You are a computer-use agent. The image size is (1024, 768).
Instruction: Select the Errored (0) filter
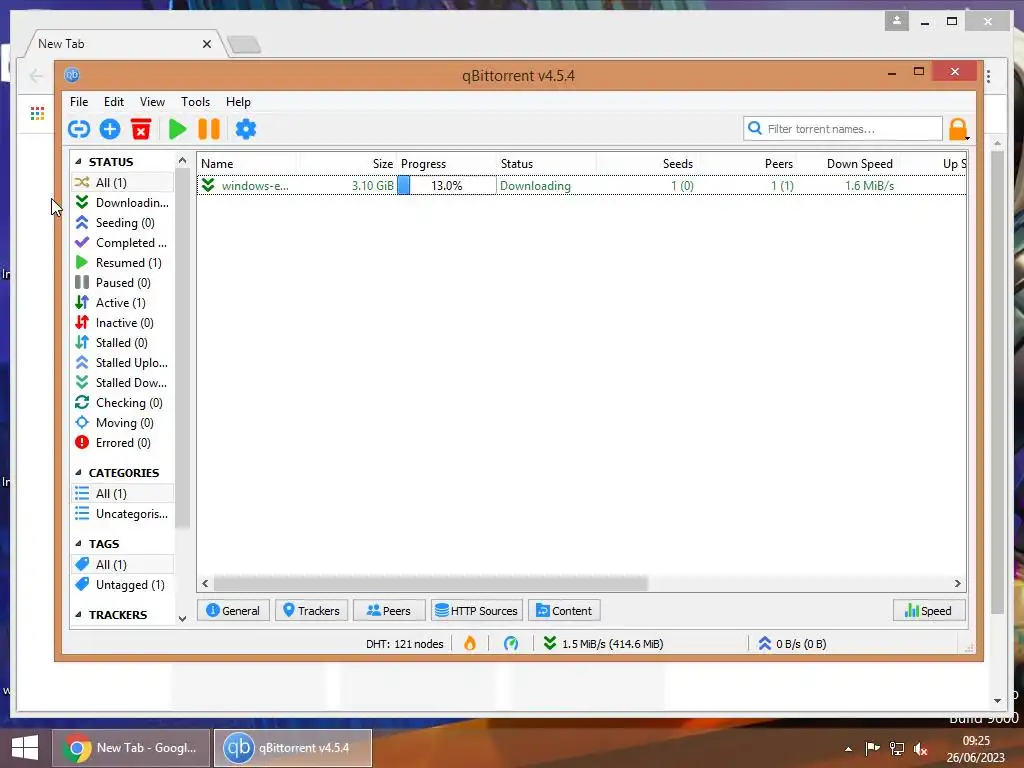pyautogui.click(x=122, y=443)
